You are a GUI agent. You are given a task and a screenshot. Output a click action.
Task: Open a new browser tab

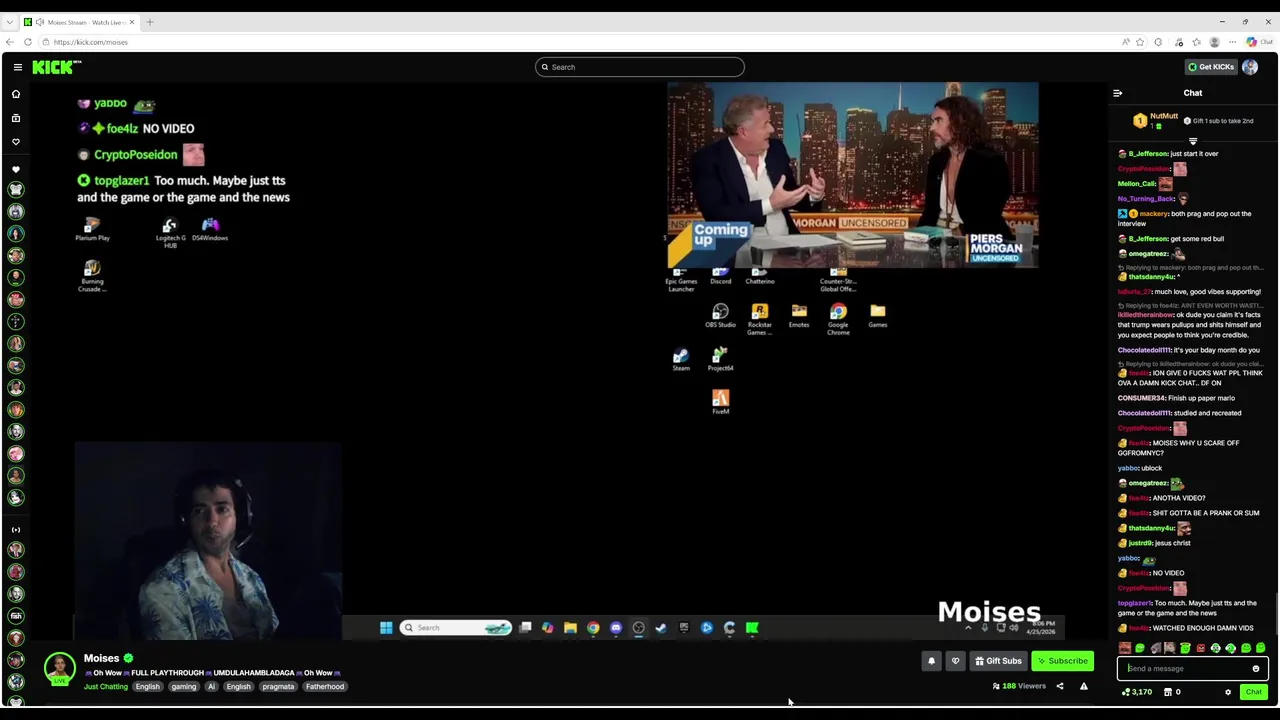click(x=150, y=22)
